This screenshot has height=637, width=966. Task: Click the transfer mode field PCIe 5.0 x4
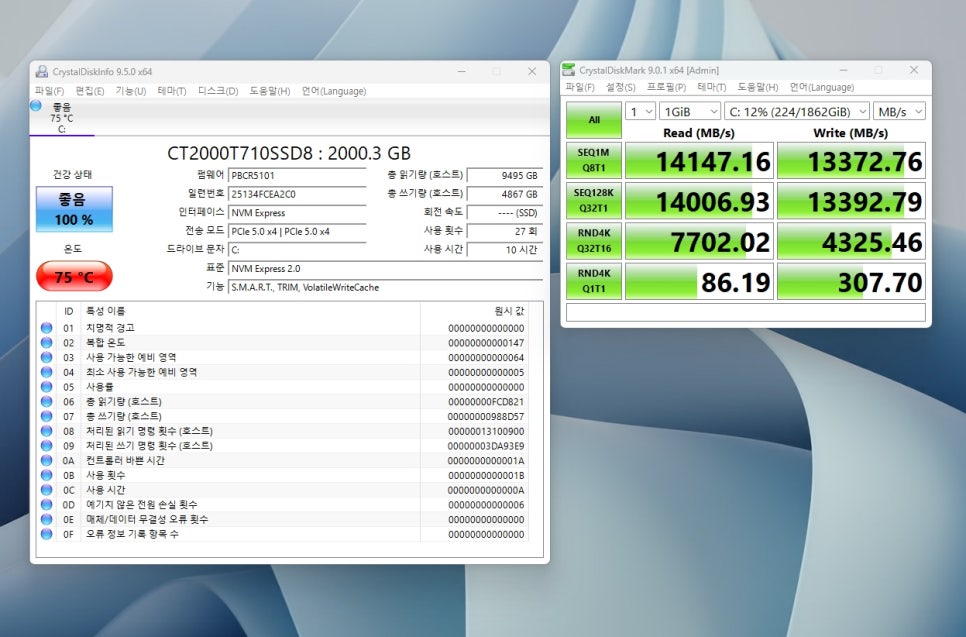297,232
